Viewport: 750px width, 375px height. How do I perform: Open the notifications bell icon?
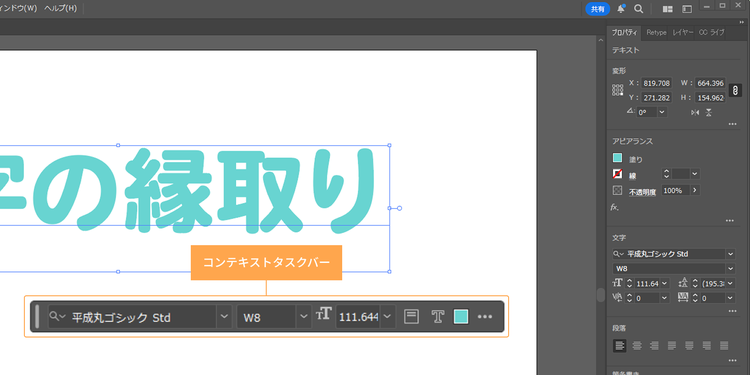point(621,9)
